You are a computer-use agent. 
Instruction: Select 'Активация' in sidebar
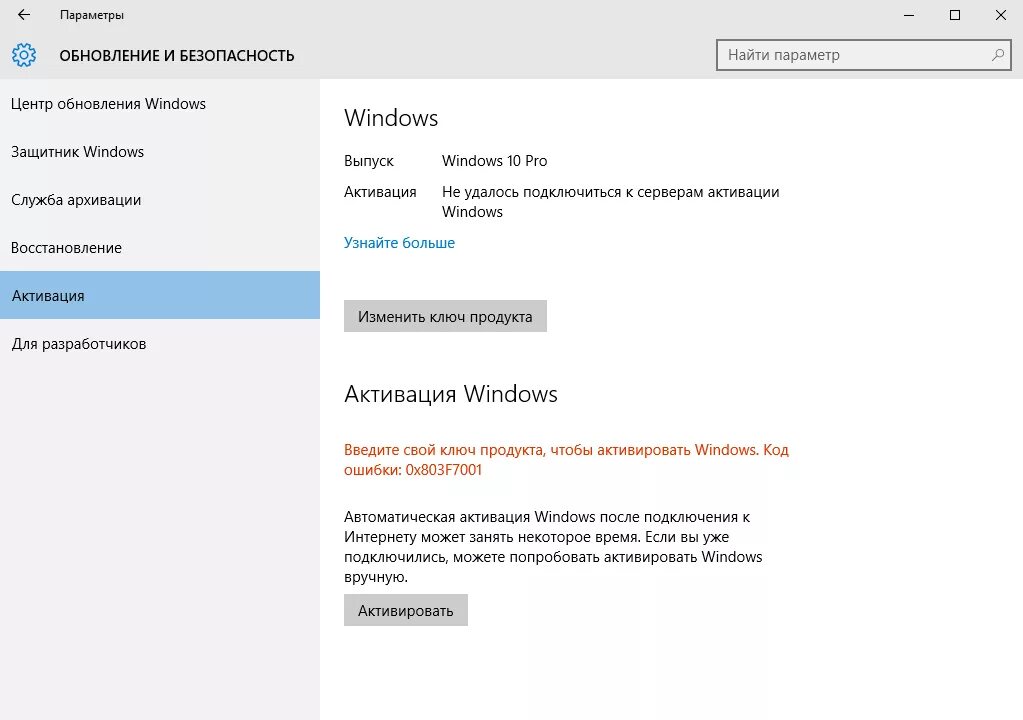point(160,295)
